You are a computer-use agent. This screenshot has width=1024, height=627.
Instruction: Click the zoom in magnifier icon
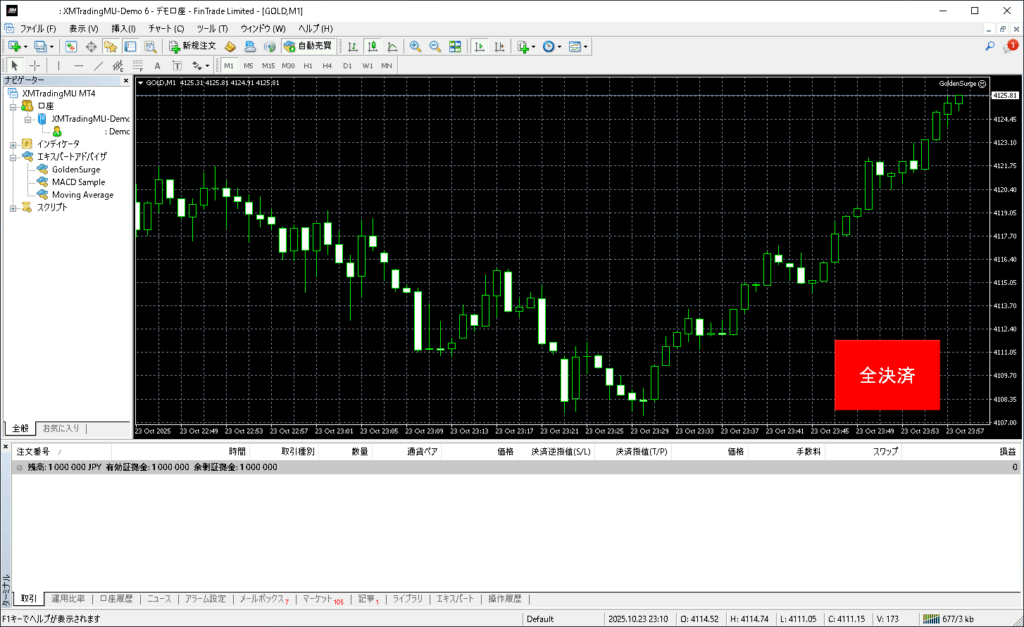click(415, 46)
